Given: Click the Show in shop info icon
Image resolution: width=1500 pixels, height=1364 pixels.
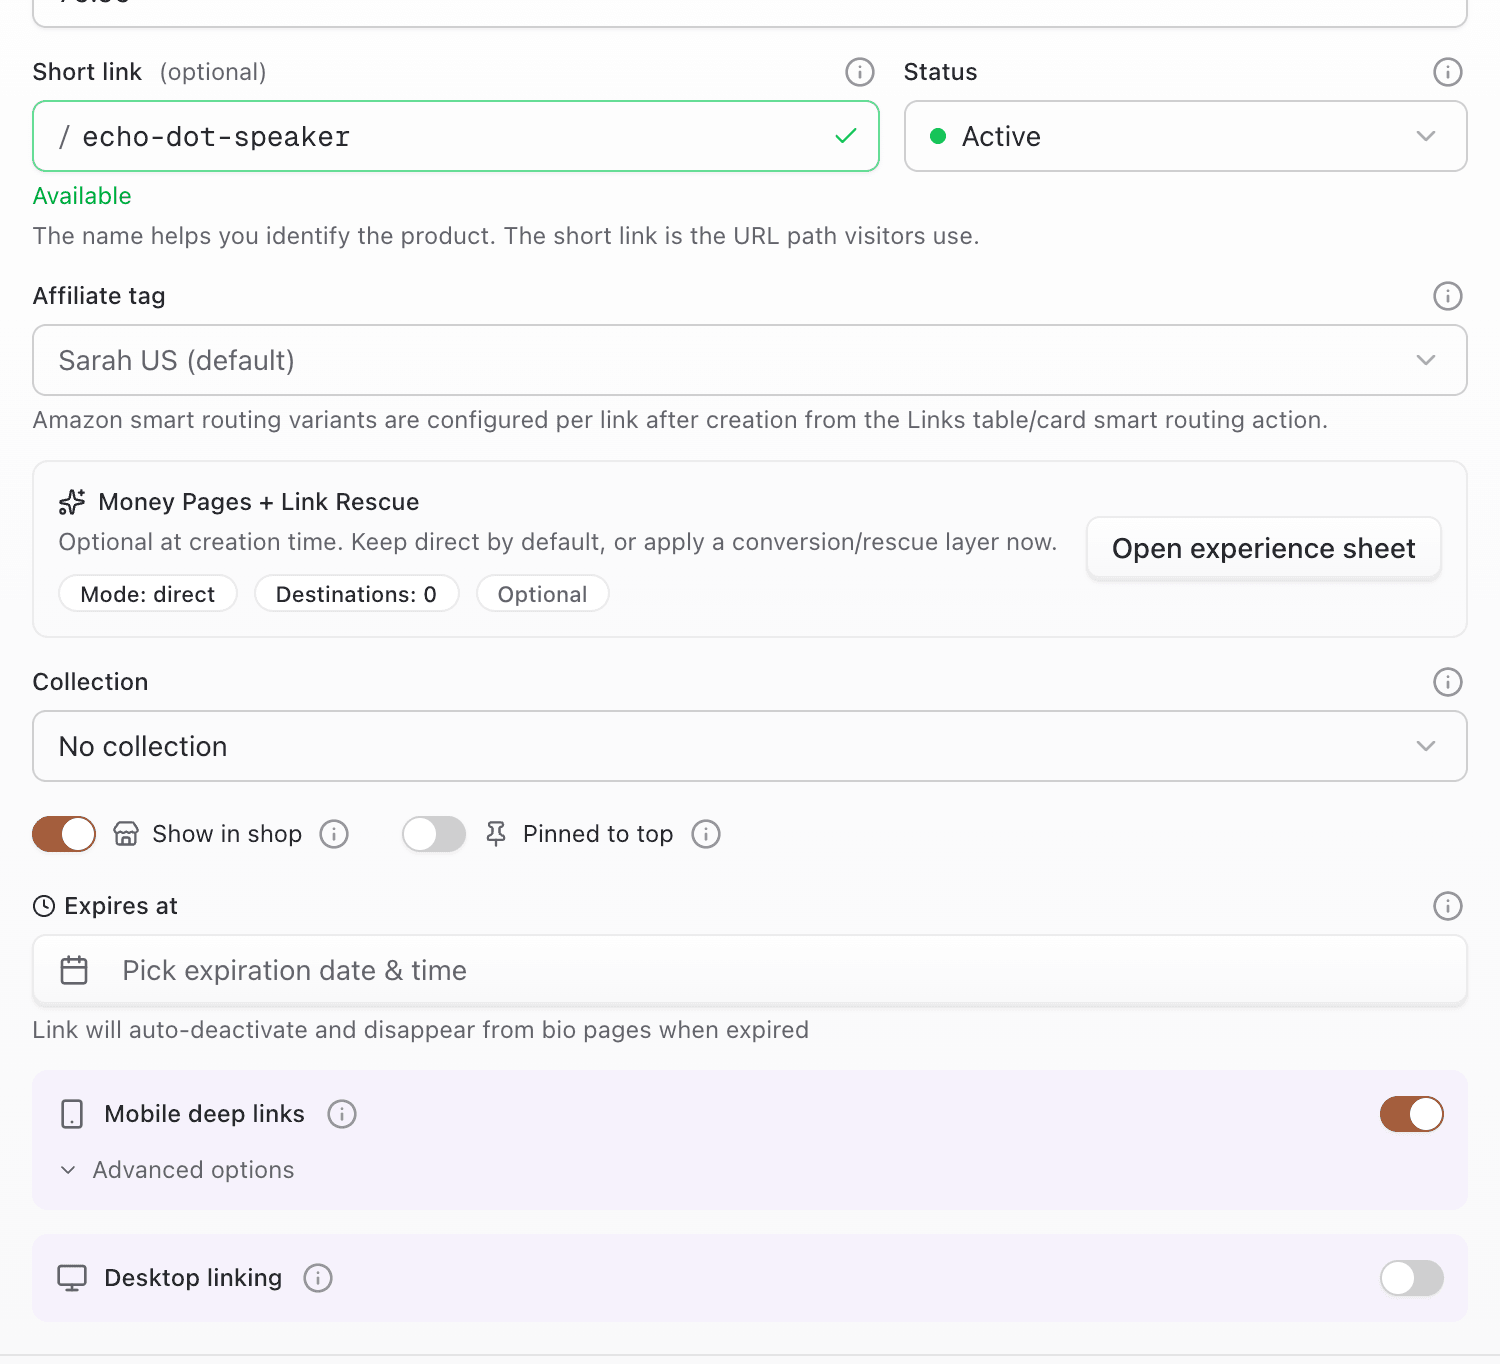Looking at the screenshot, I should tap(334, 834).
